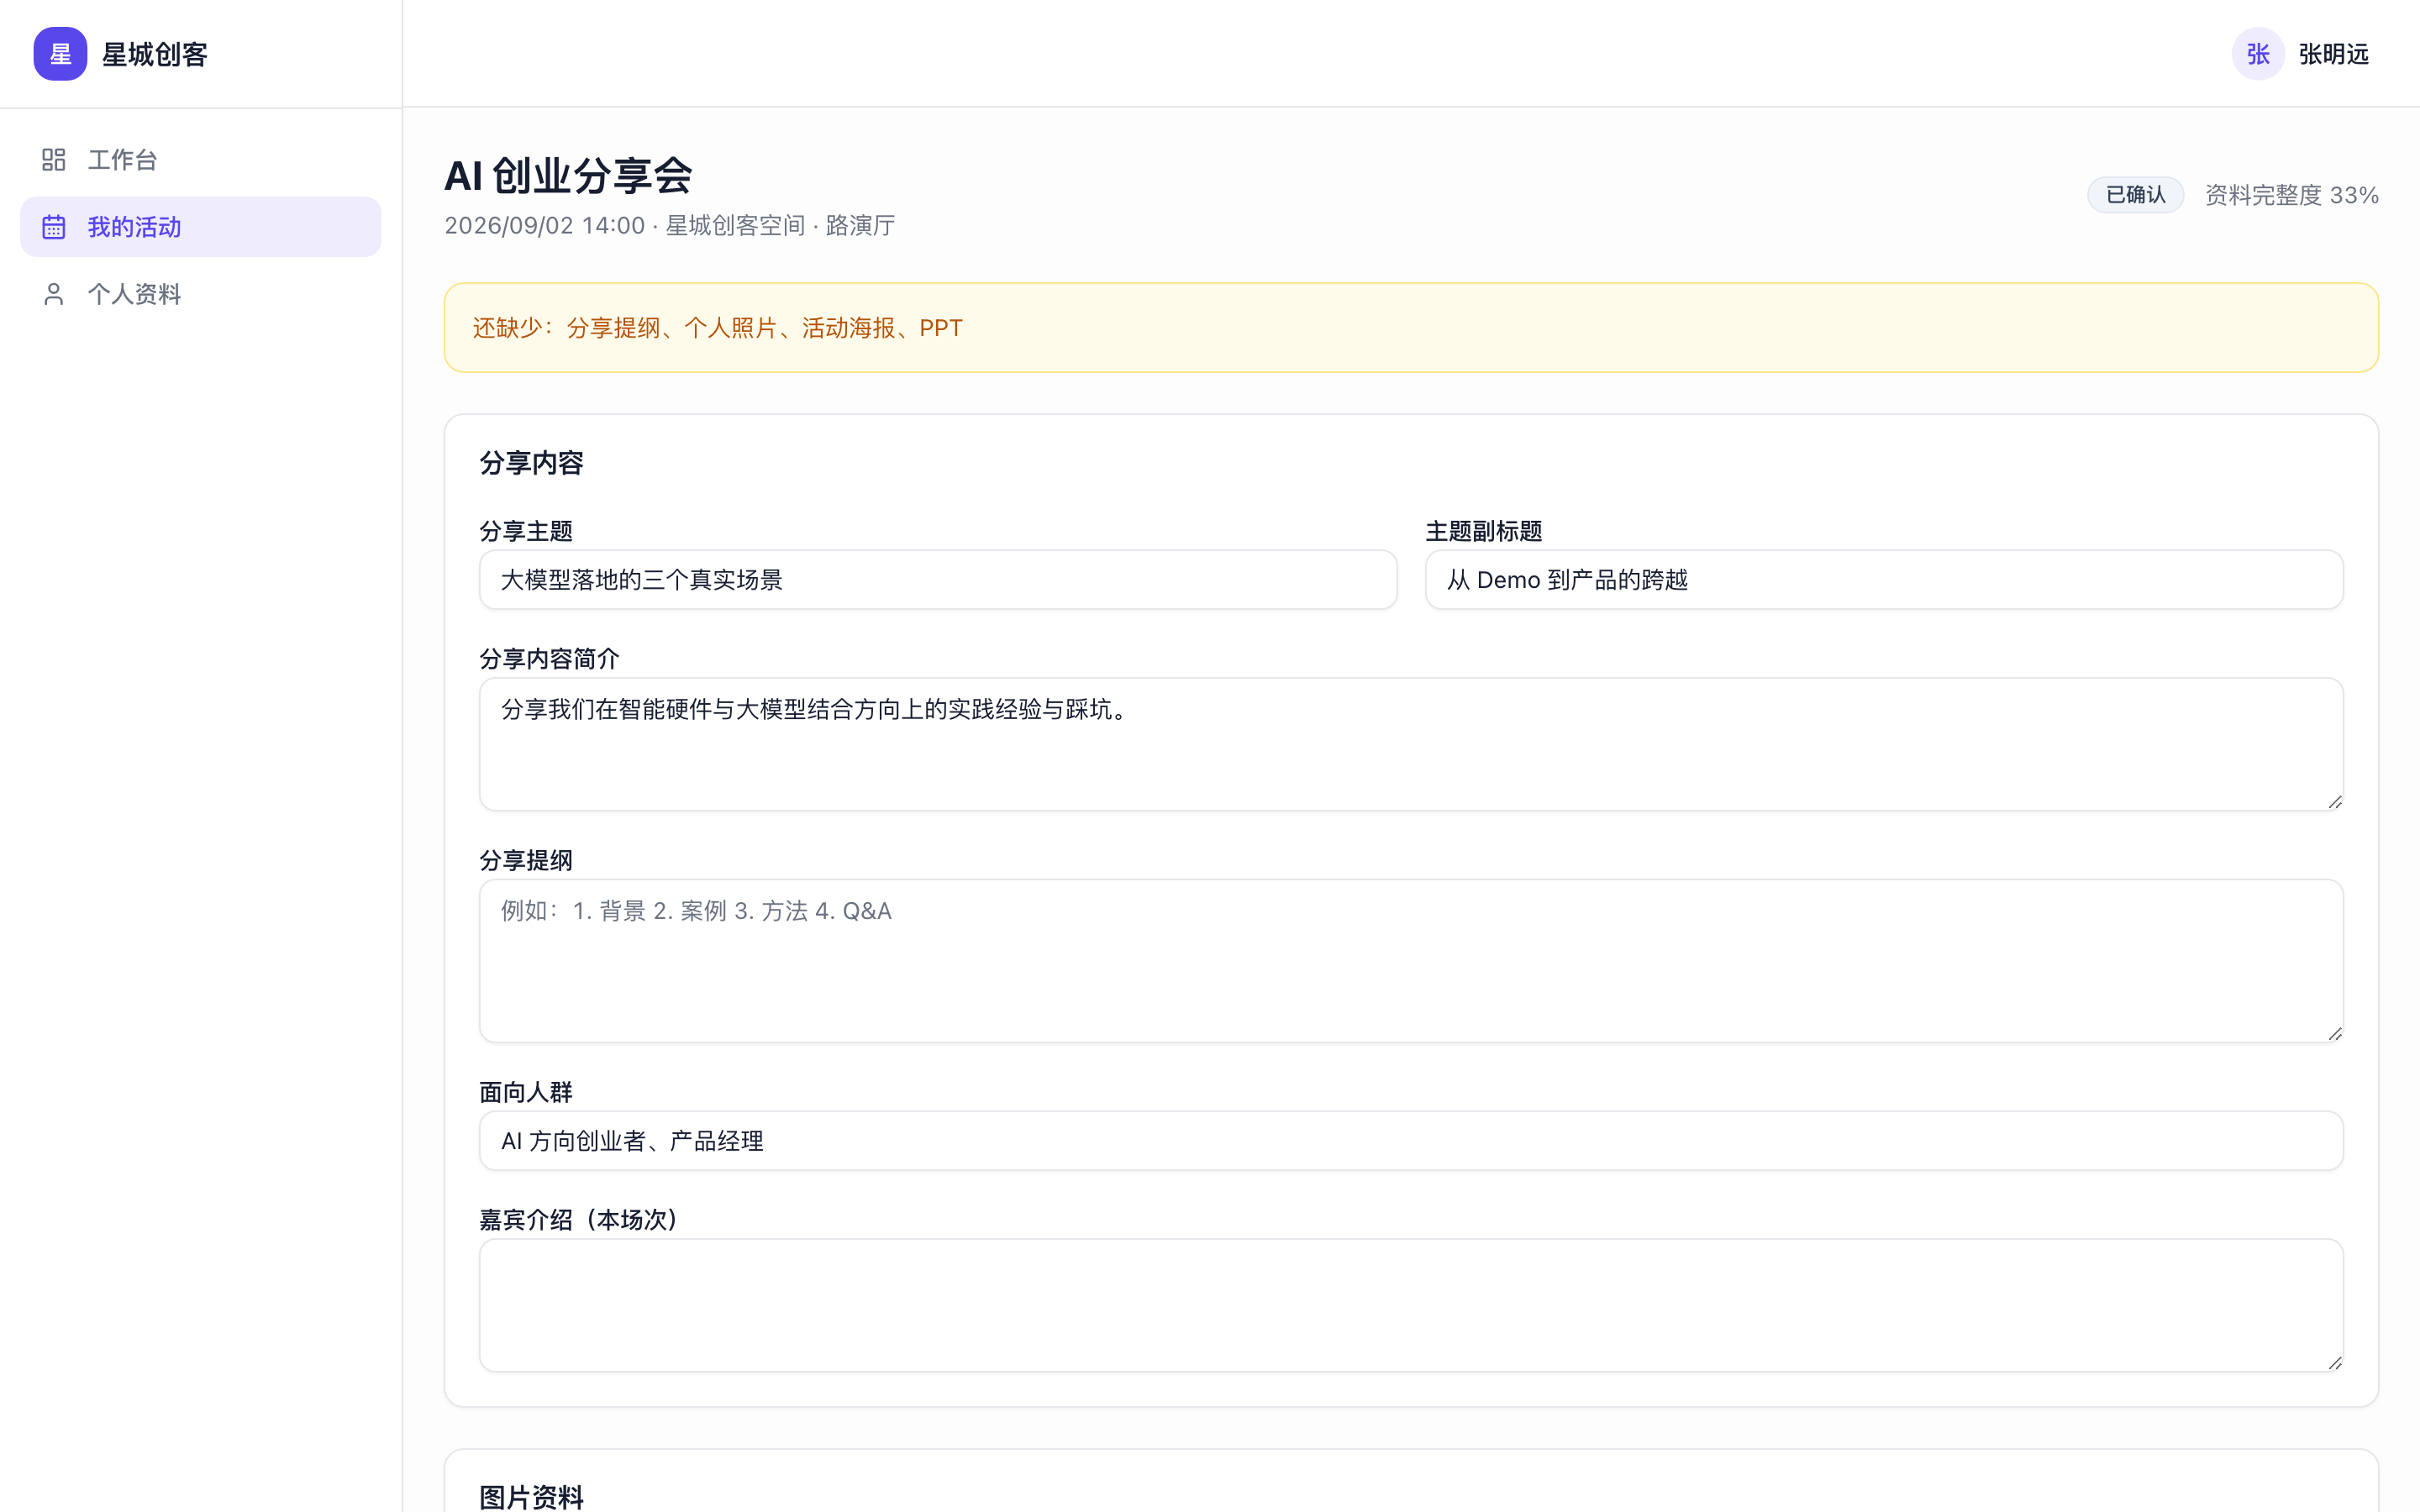Click resize handle of 嘉宾介绍 text area
Screen dimensions: 2420x1512
tap(2335, 1363)
